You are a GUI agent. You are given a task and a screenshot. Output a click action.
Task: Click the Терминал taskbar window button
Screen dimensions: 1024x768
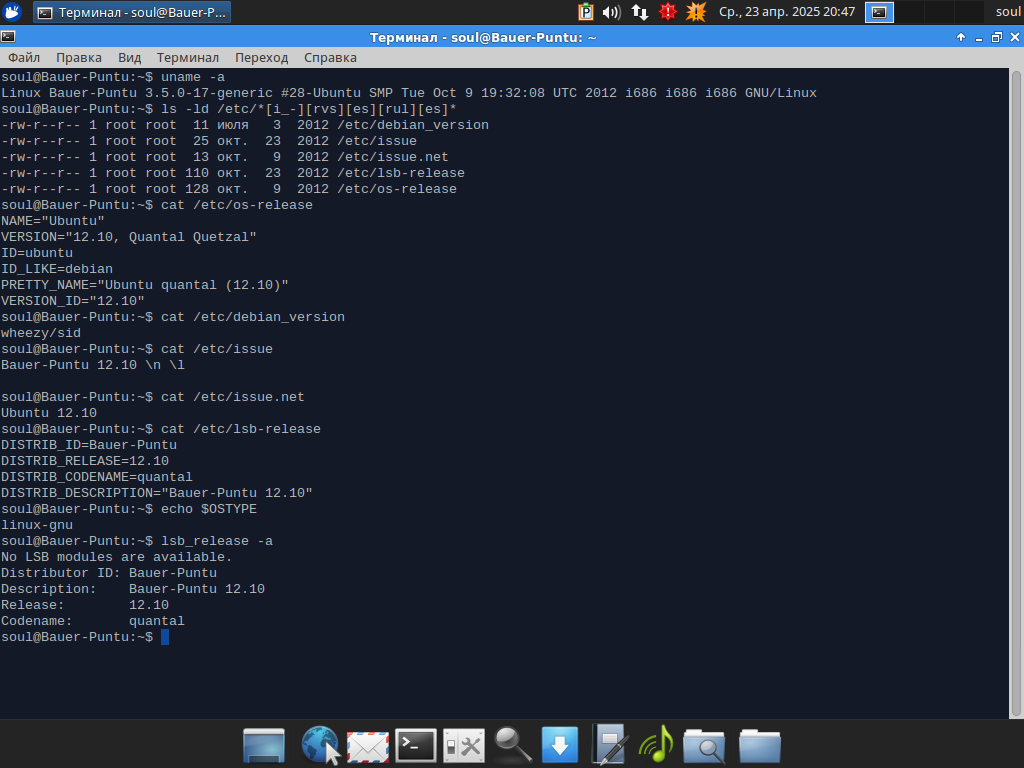[132, 12]
